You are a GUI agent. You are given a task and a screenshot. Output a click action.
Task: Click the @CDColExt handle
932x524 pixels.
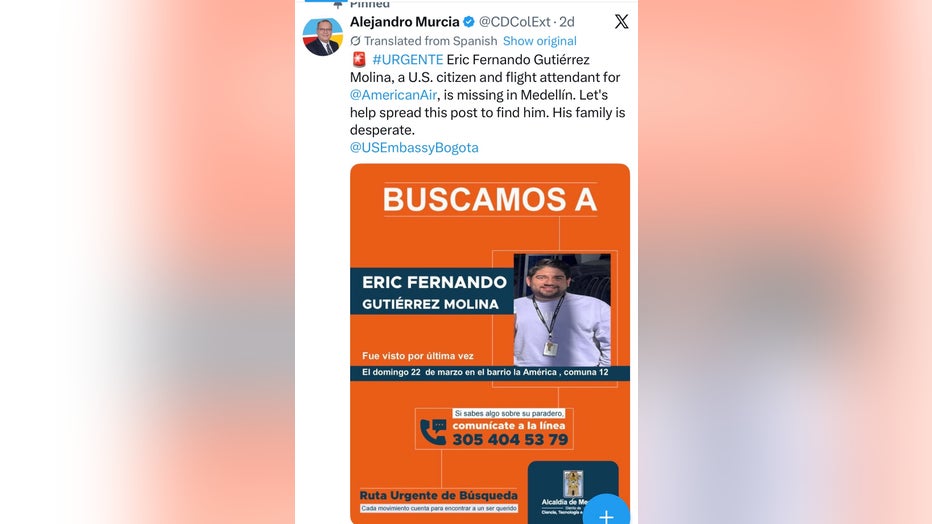tap(515, 22)
